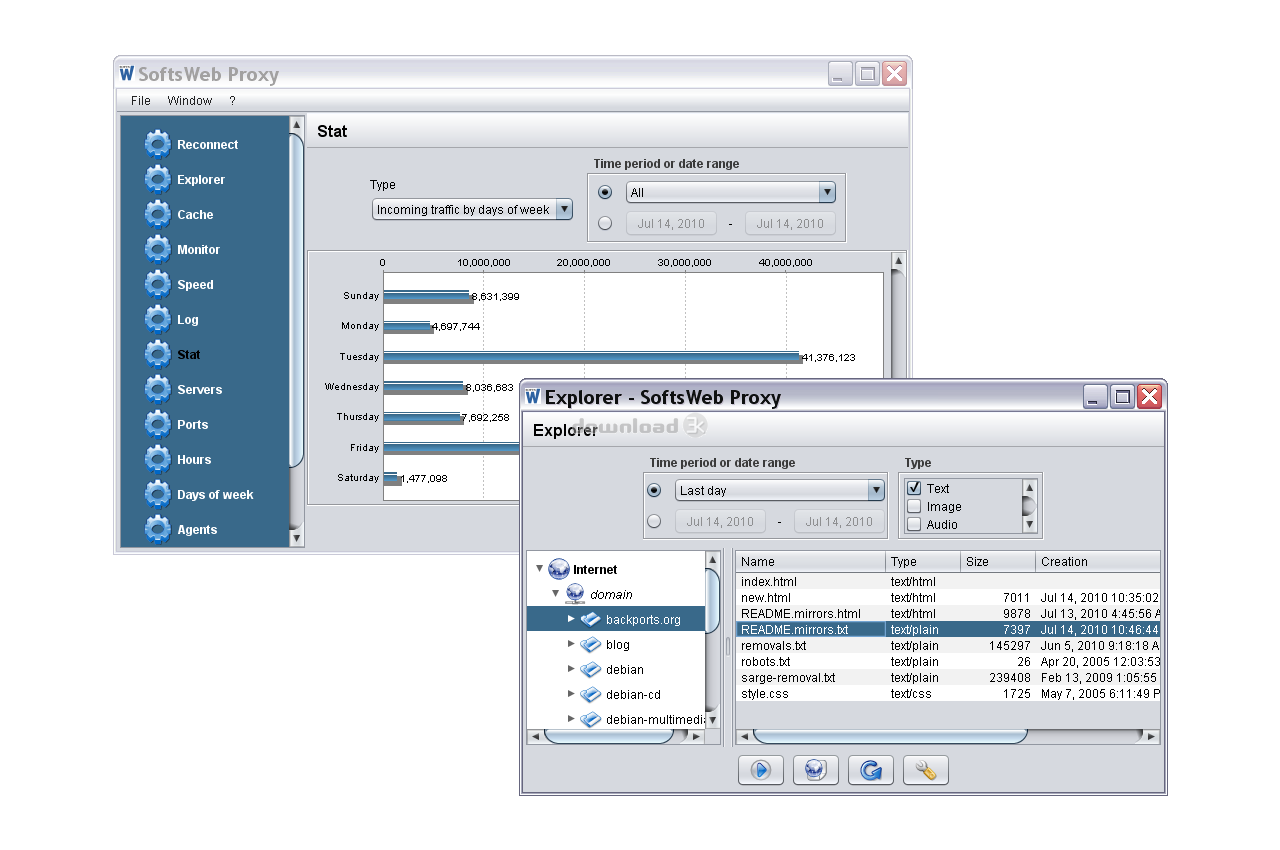Click the debian-multimedia folder icon
This screenshot has width=1280, height=850.
coord(591,720)
